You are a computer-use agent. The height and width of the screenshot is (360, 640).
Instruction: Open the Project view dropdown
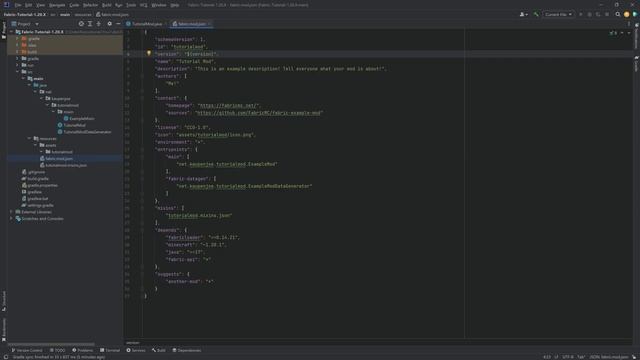point(25,24)
